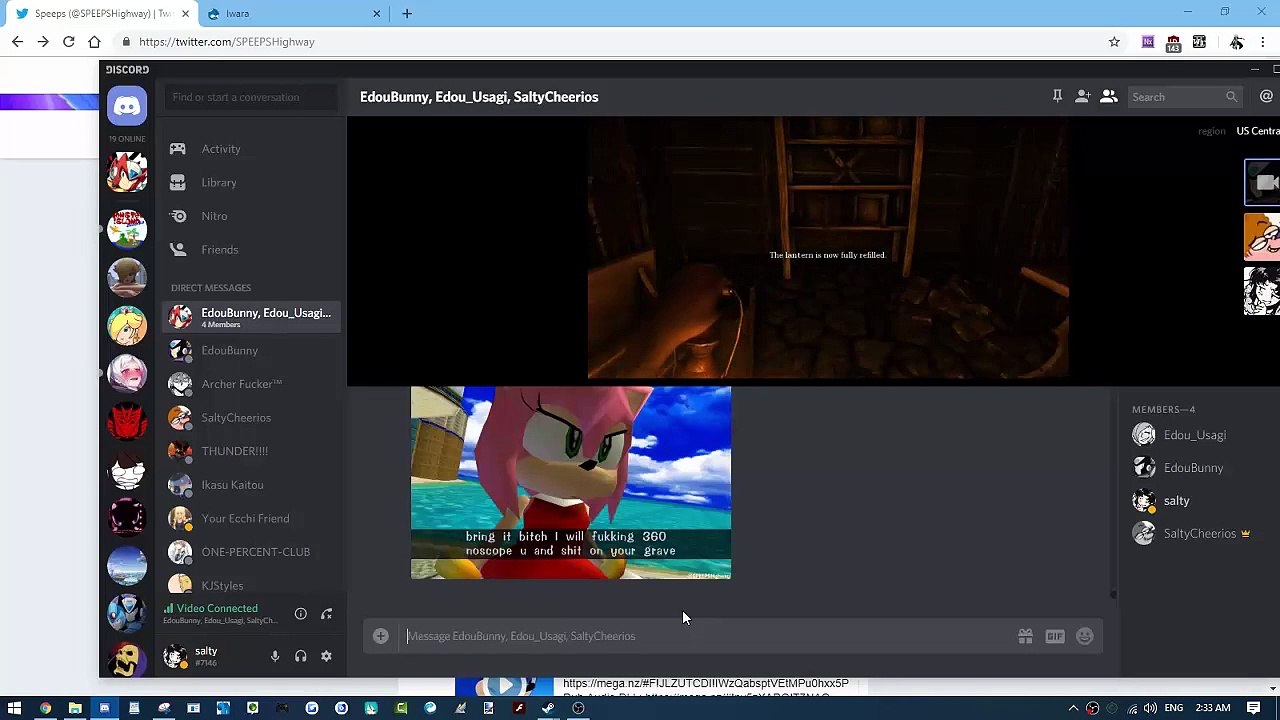Open the US Central region selector

click(1257, 131)
